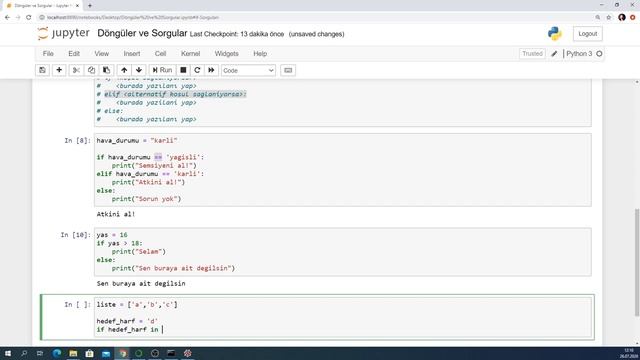Cut selected cells with the scissors icon
This screenshot has width=640, height=360.
pyautogui.click(x=76, y=70)
